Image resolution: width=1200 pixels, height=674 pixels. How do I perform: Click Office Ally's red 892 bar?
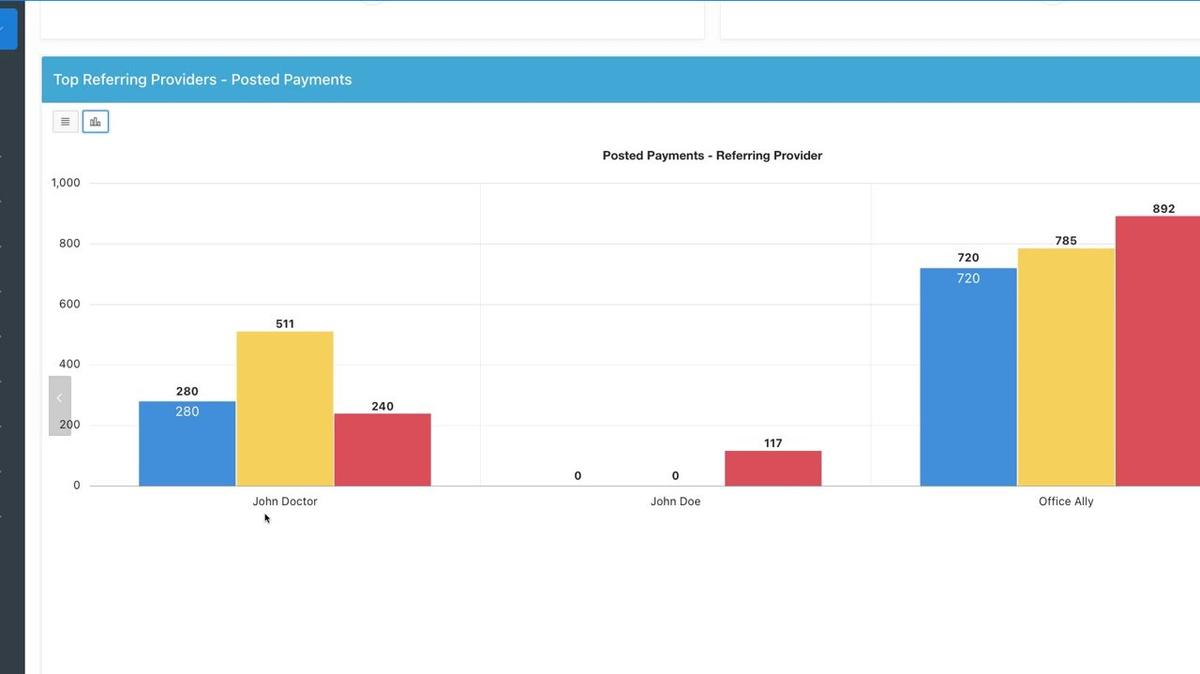pyautogui.click(x=1160, y=350)
